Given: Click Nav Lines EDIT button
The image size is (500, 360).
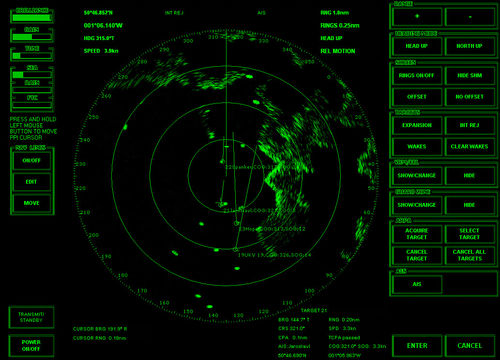Looking at the screenshot, I should coord(32,182).
